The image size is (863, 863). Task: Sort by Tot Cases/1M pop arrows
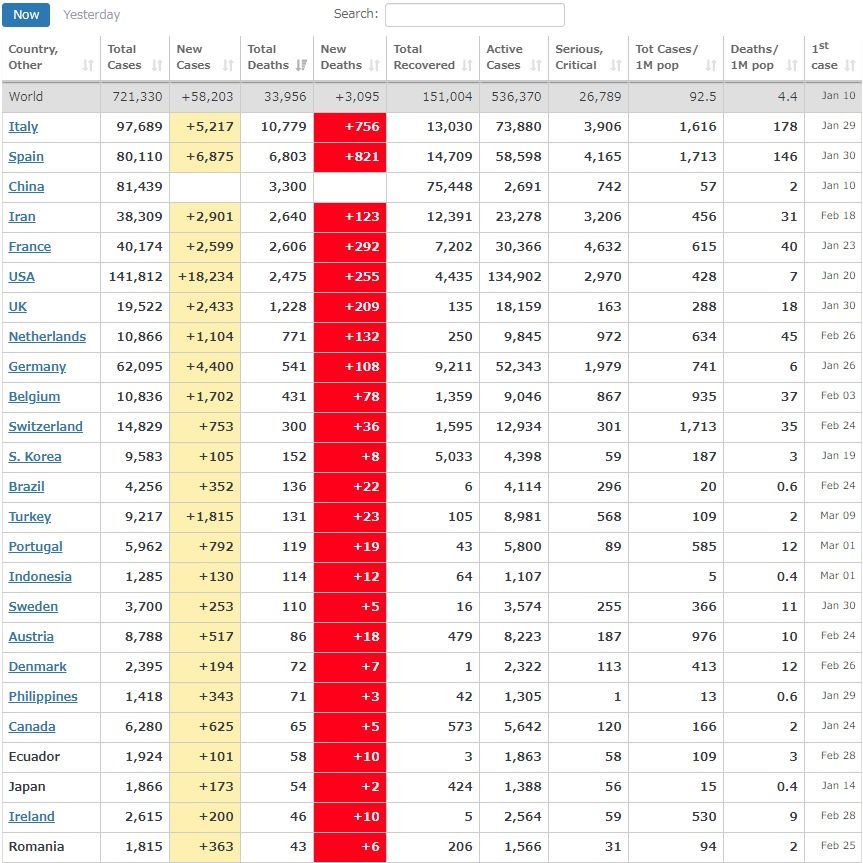tap(711, 66)
